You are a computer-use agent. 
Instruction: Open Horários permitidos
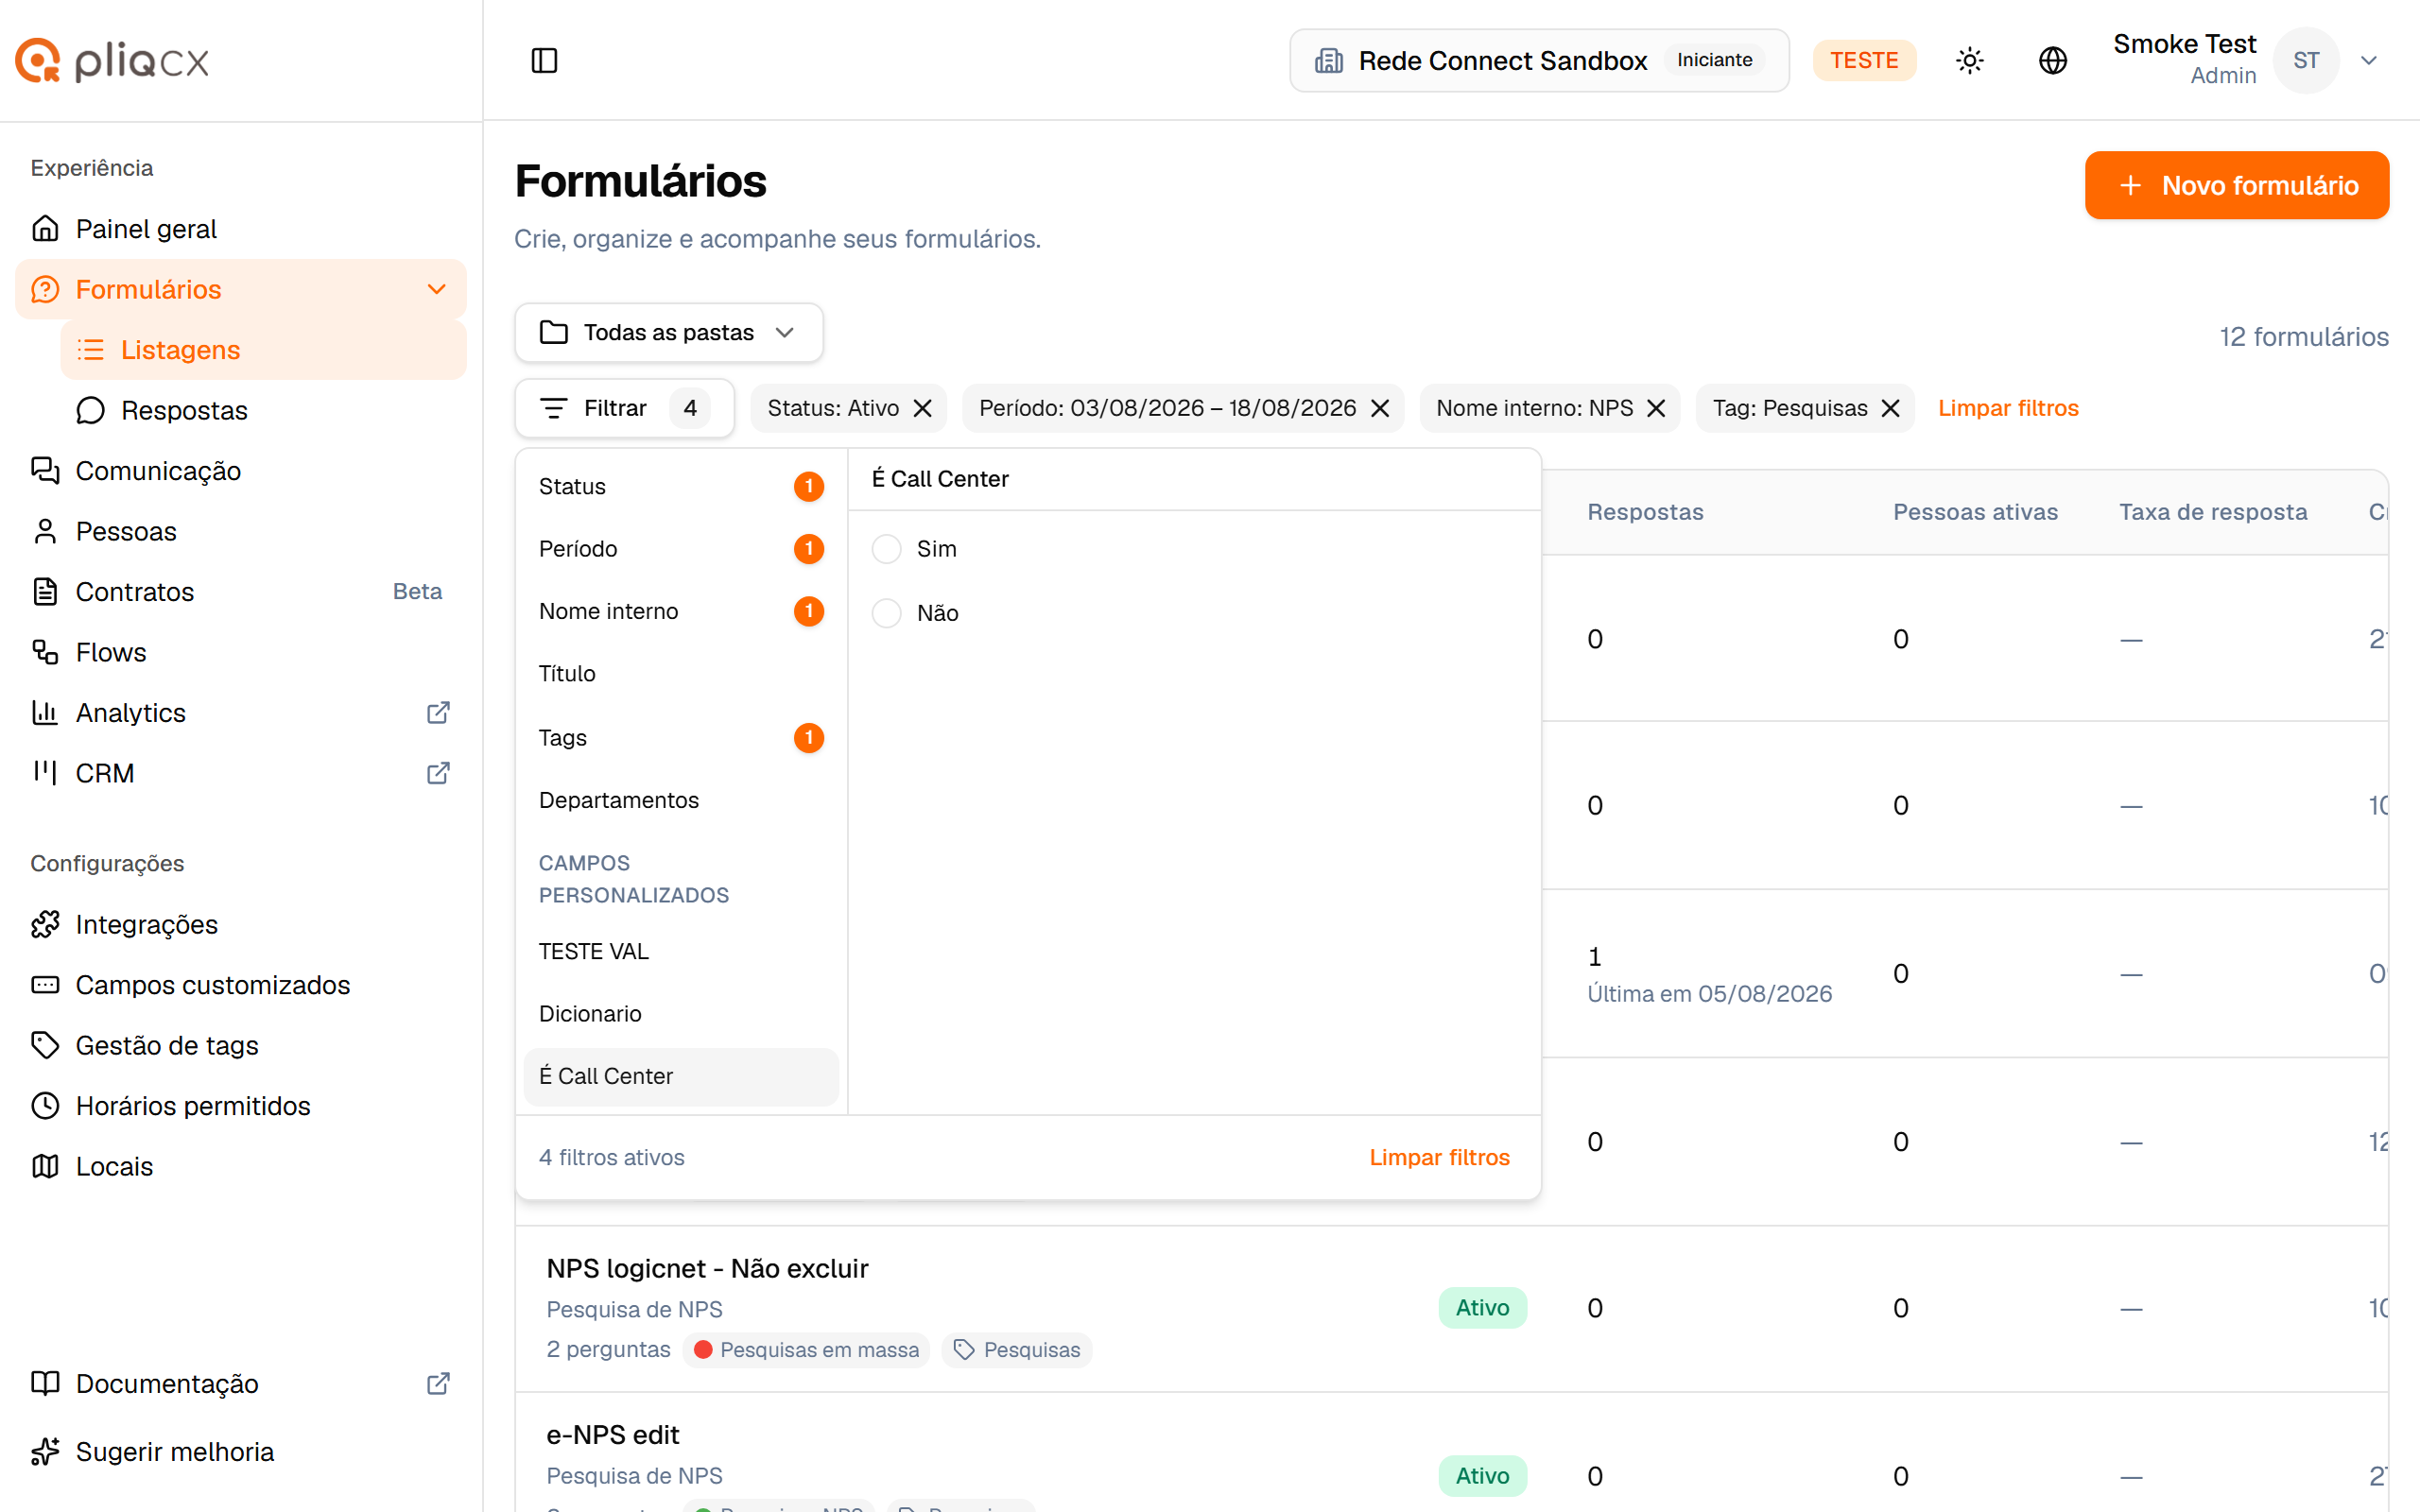tap(240, 1105)
